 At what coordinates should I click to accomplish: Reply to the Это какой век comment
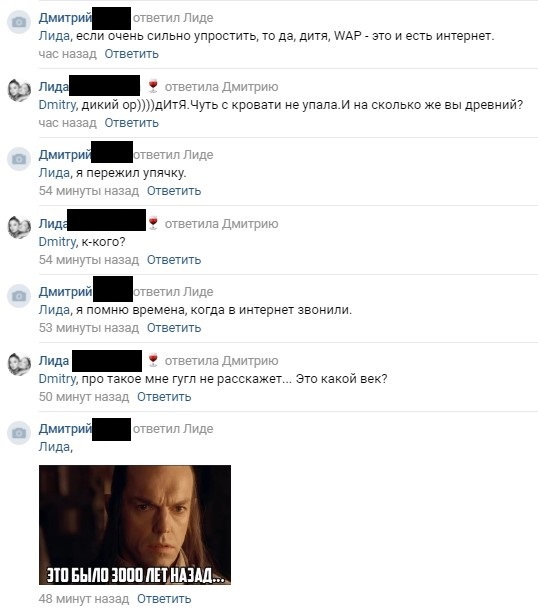[164, 397]
